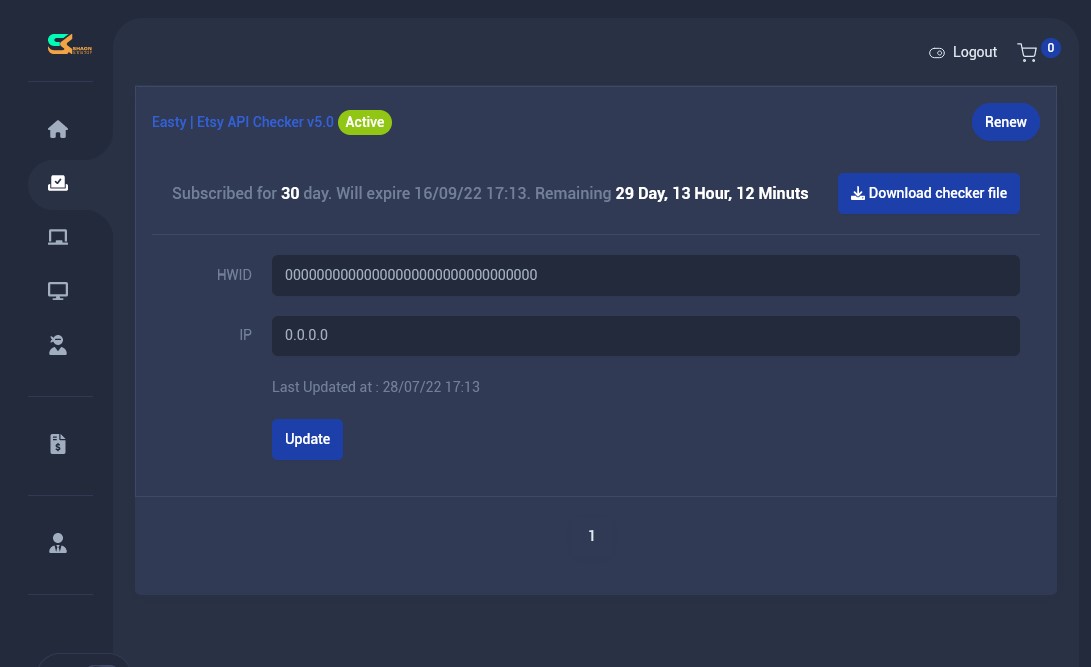Open the laptop icon in the sidebar
Image resolution: width=1091 pixels, height=667 pixels.
(58, 237)
